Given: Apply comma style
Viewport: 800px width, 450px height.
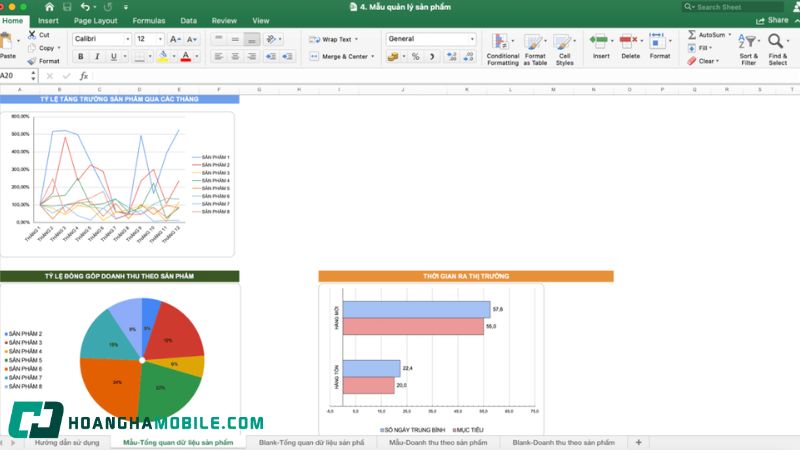Looking at the screenshot, I should tap(432, 57).
